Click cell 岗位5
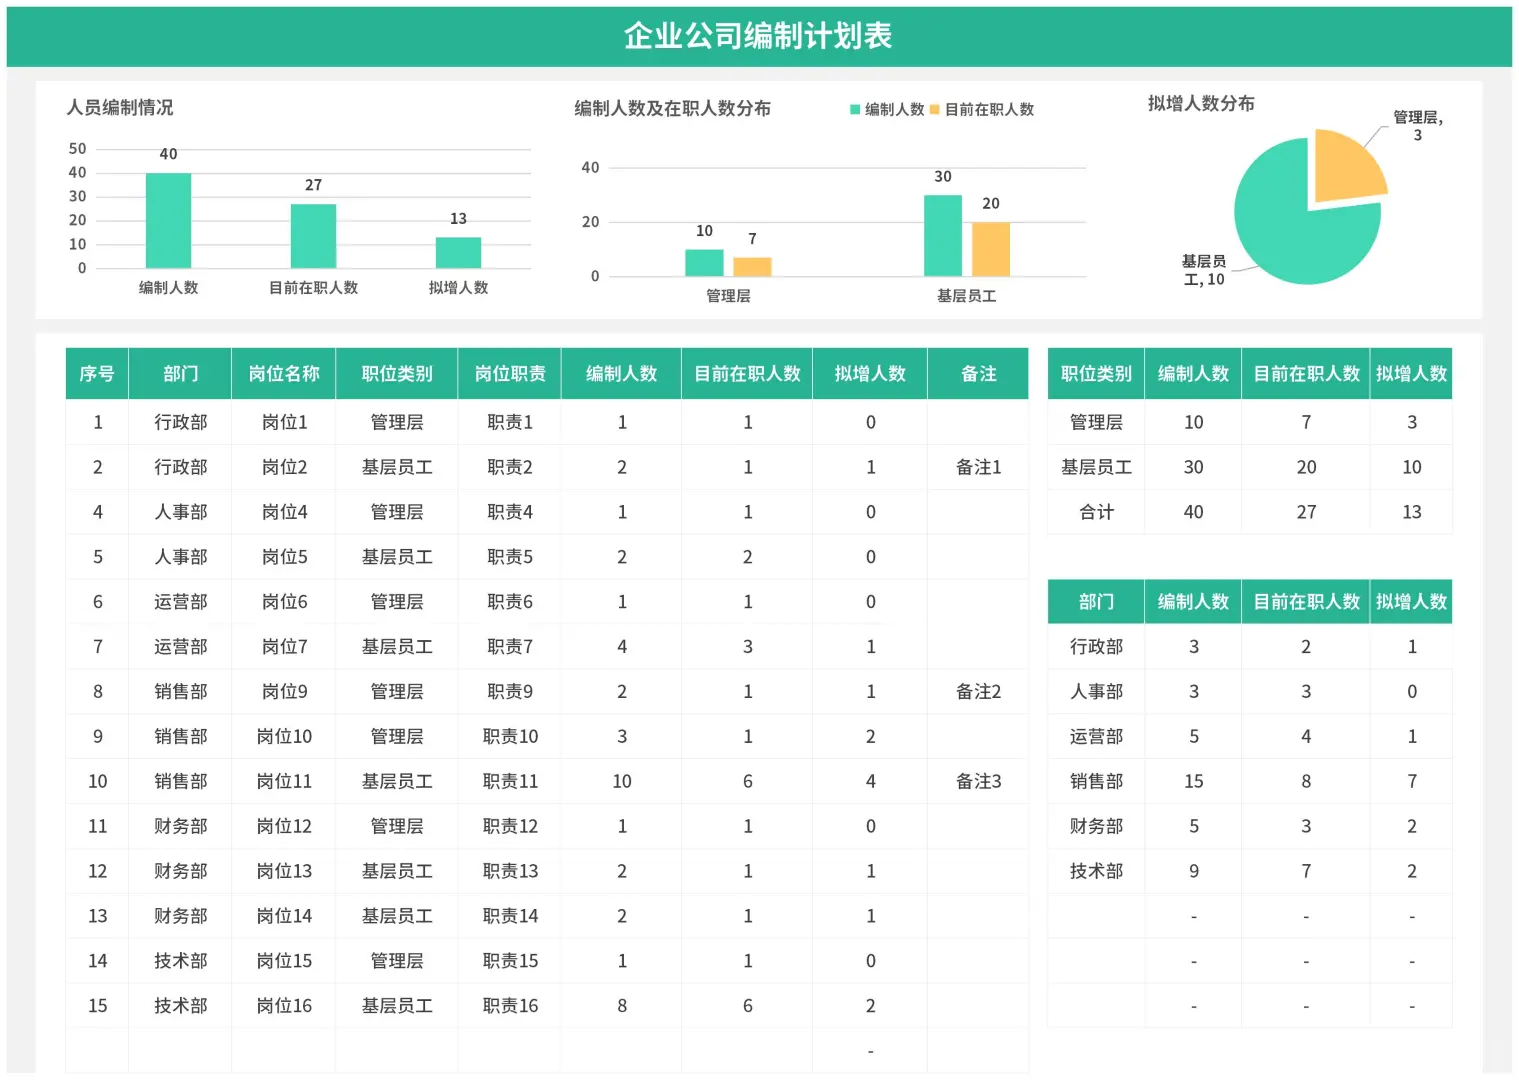1519x1080 pixels. [284, 557]
